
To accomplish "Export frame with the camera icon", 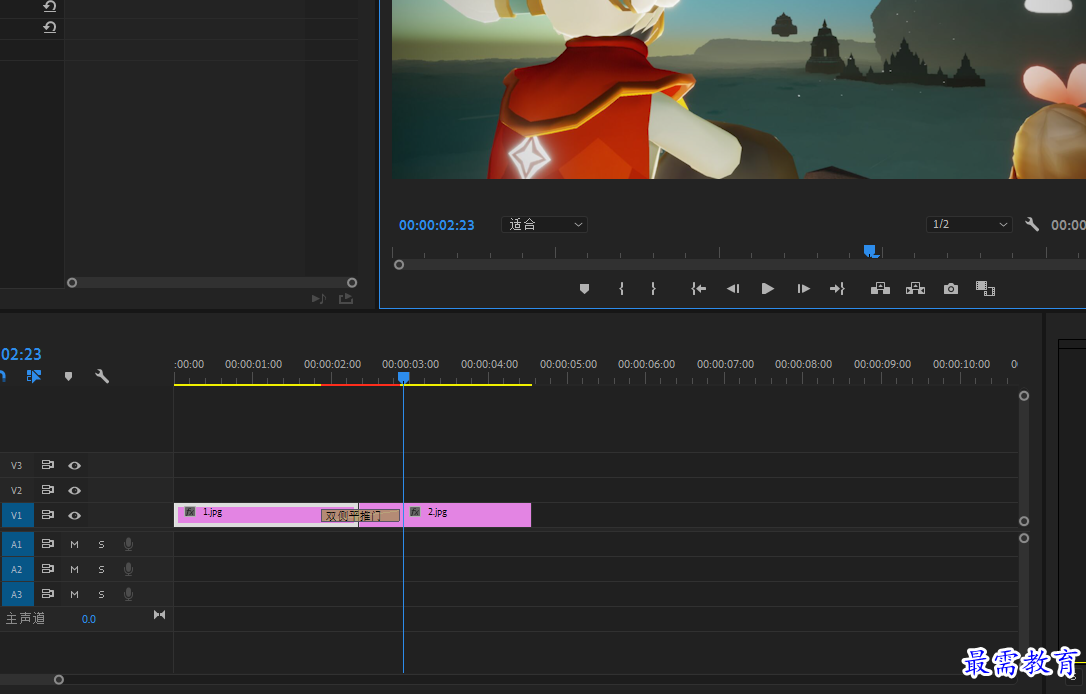I will [951, 289].
